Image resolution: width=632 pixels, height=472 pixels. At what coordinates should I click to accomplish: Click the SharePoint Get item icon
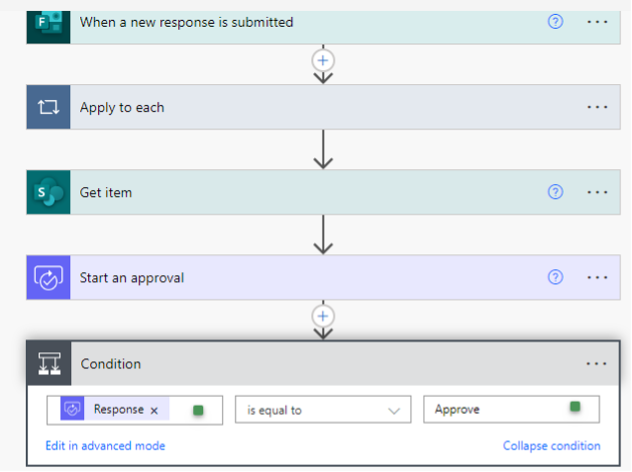click(x=48, y=192)
